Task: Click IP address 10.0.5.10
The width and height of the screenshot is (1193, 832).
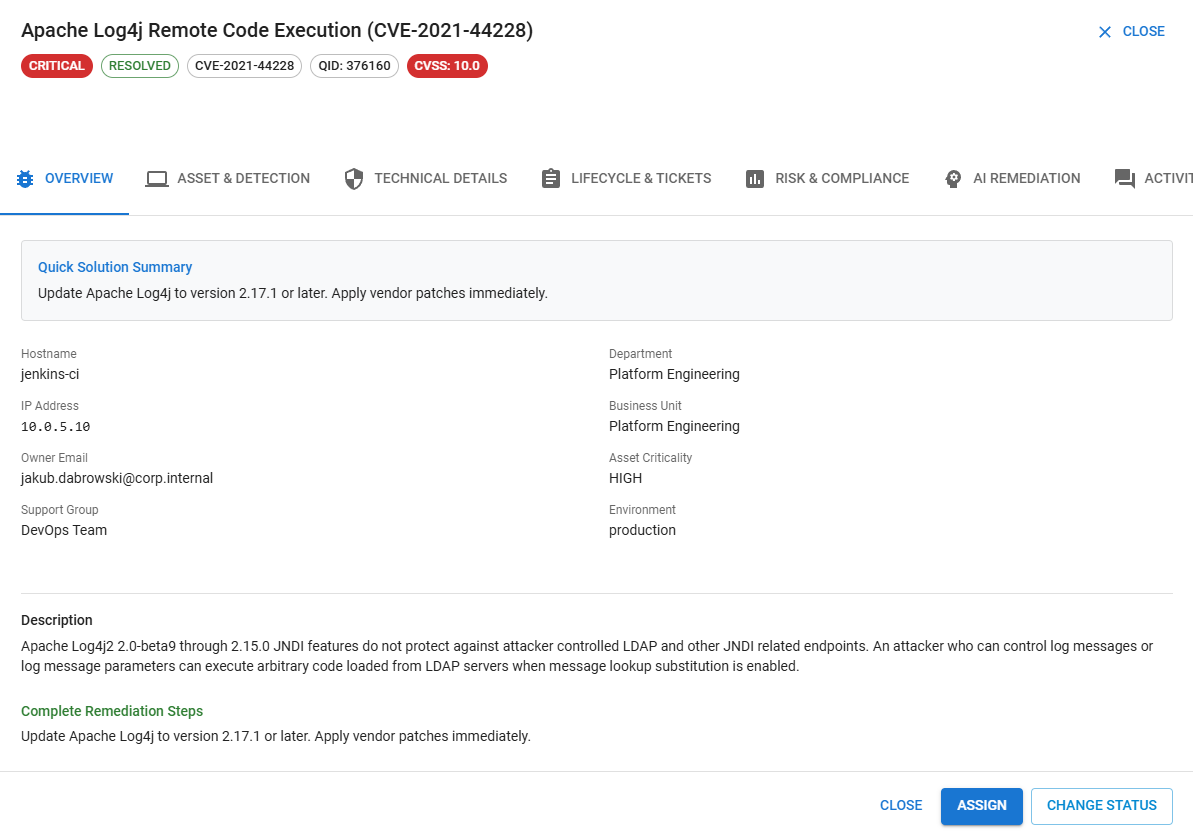Action: coord(56,427)
